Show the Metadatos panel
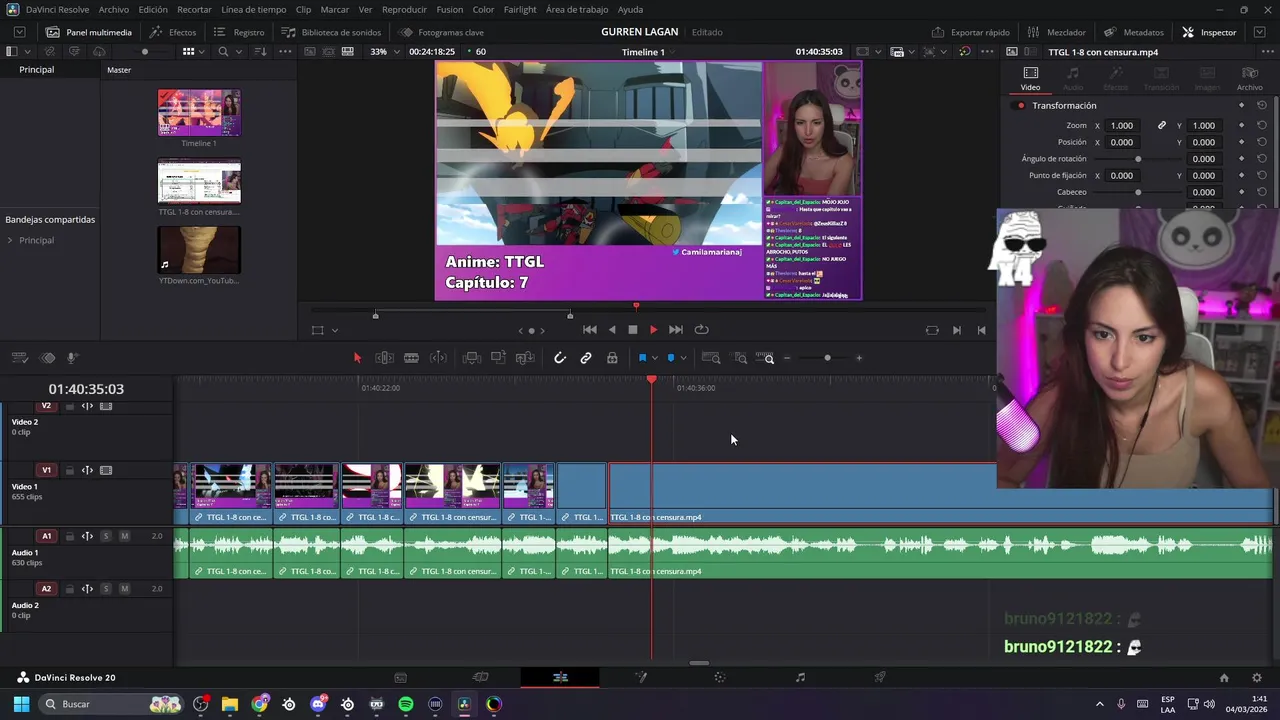Viewport: 1280px width, 720px height. tap(1133, 32)
